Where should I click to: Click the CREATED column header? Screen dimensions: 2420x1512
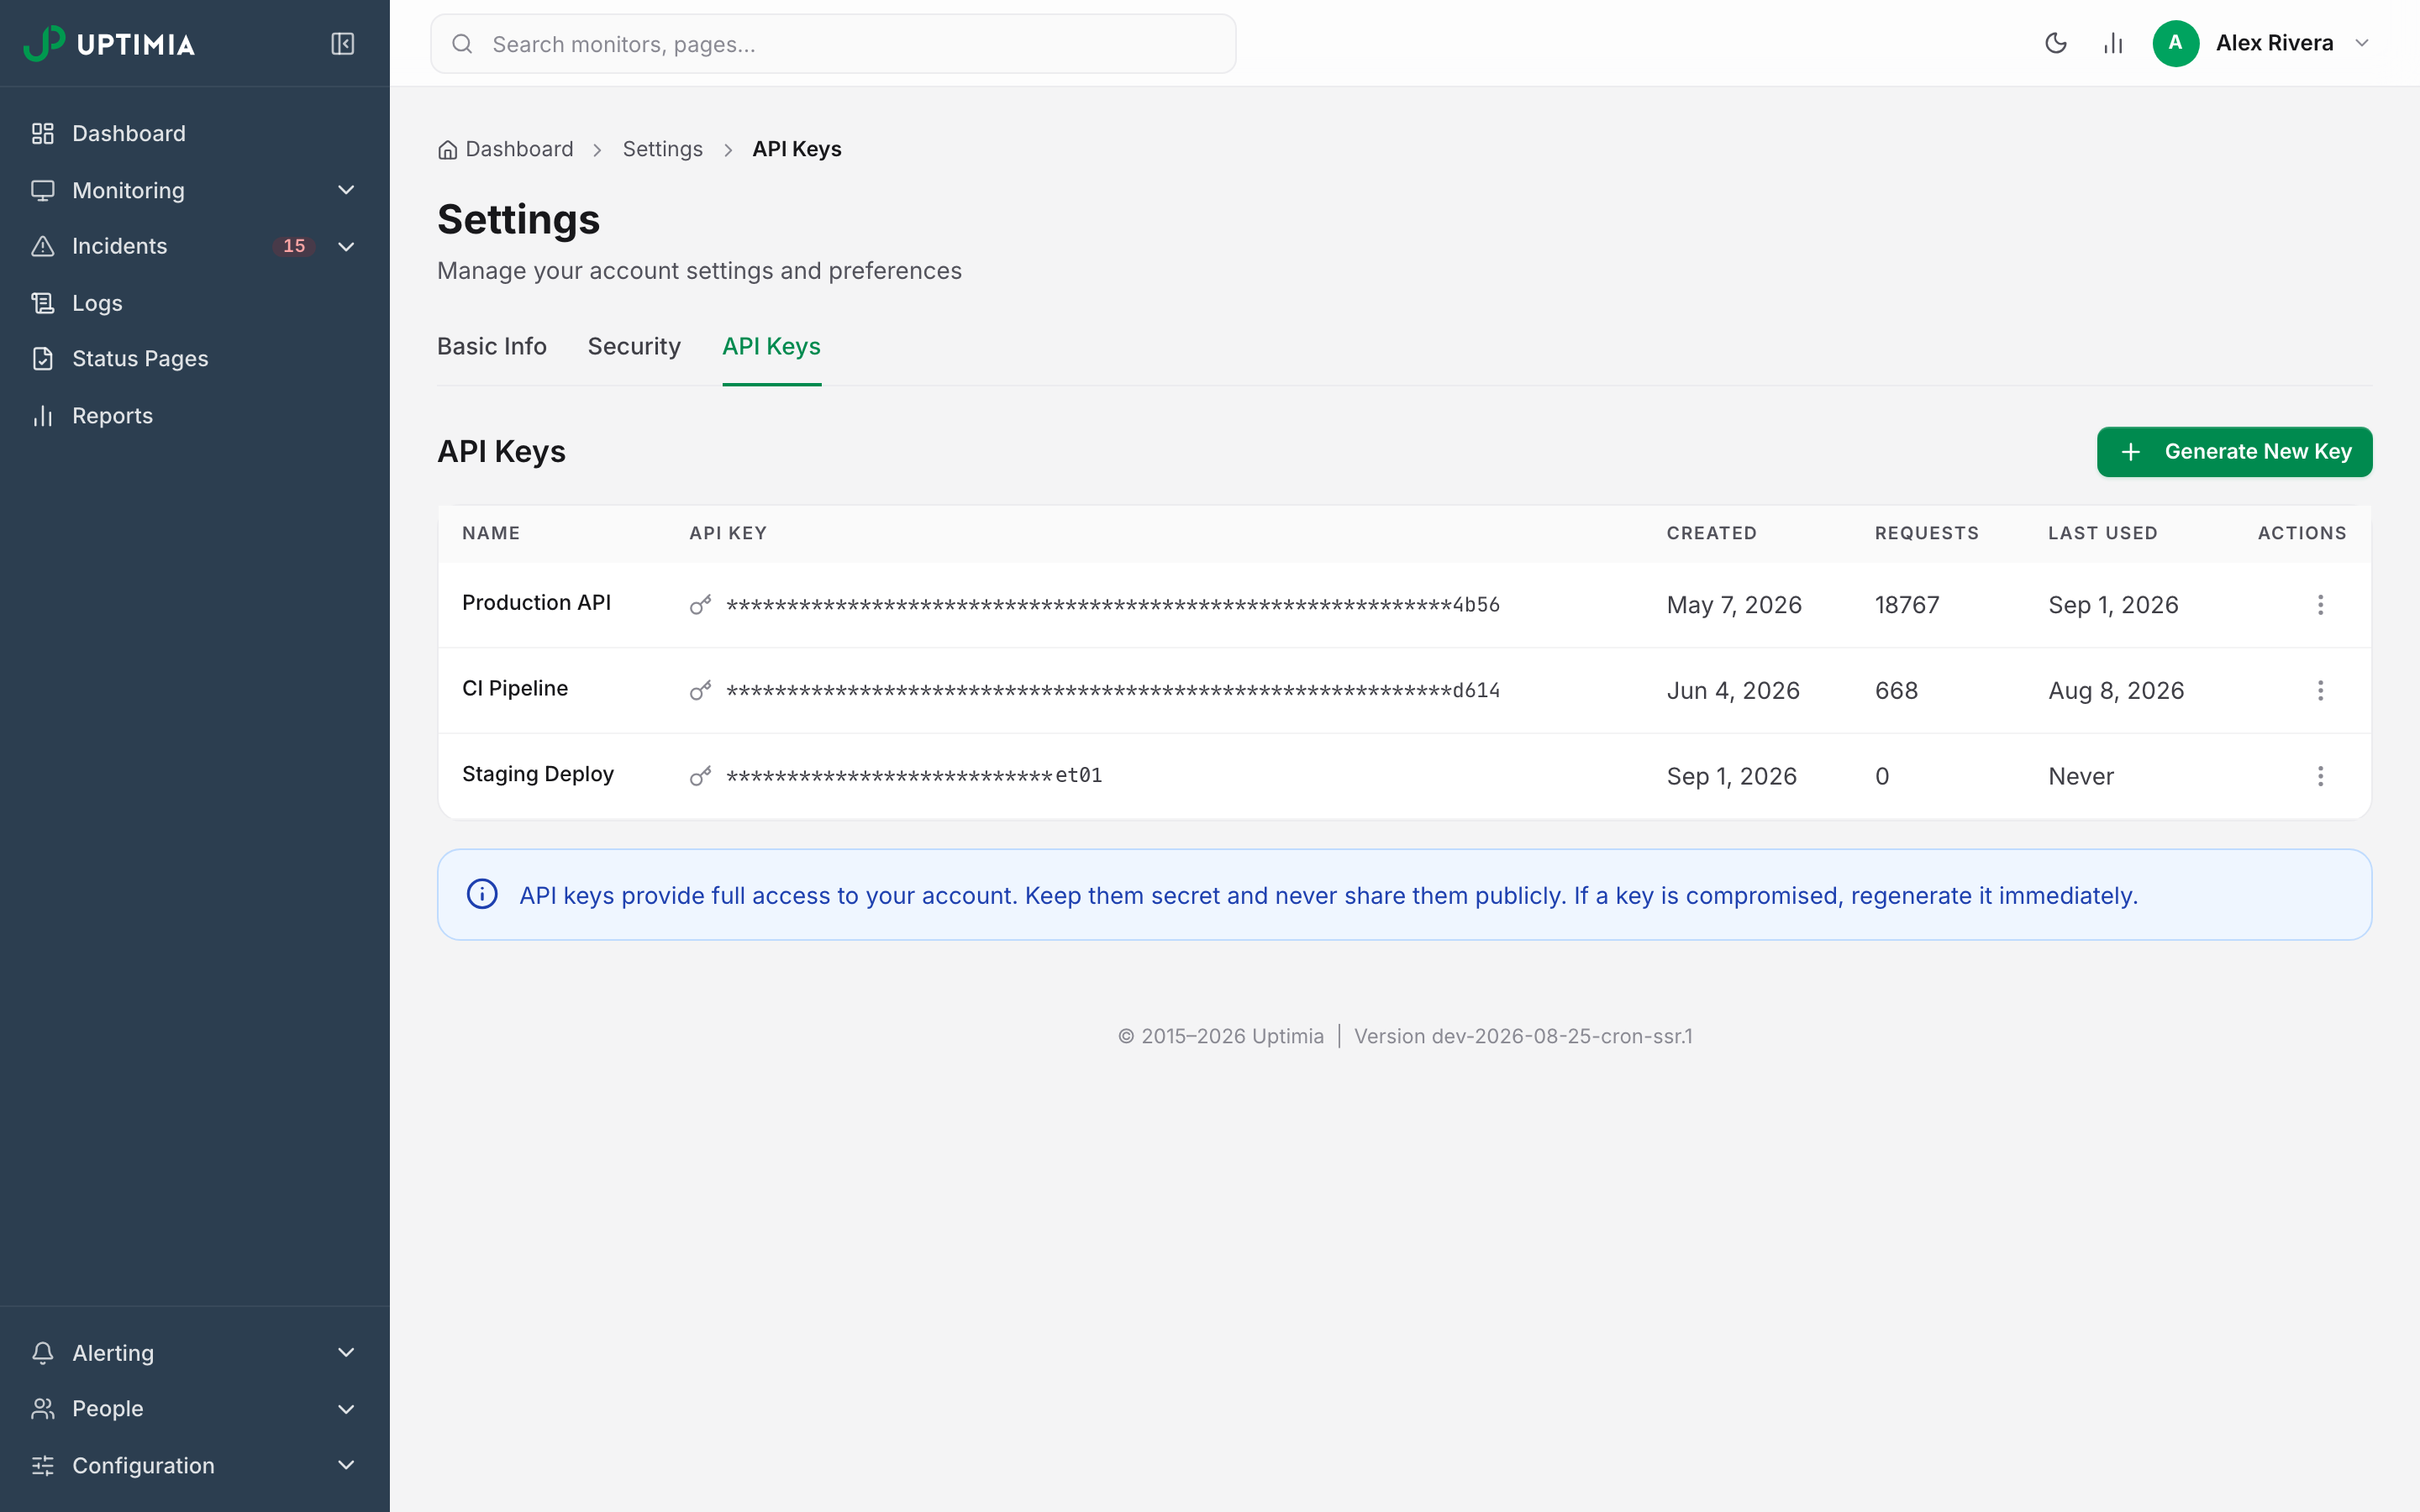[1711, 533]
